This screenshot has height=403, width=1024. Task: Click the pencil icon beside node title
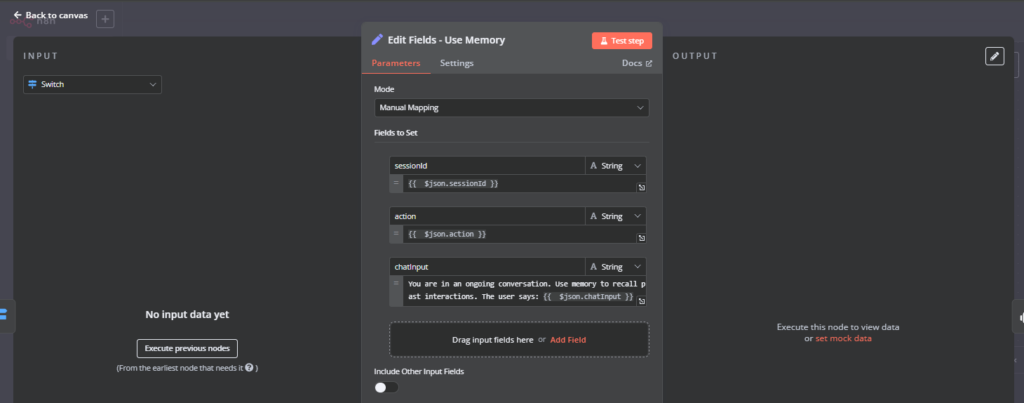(377, 40)
